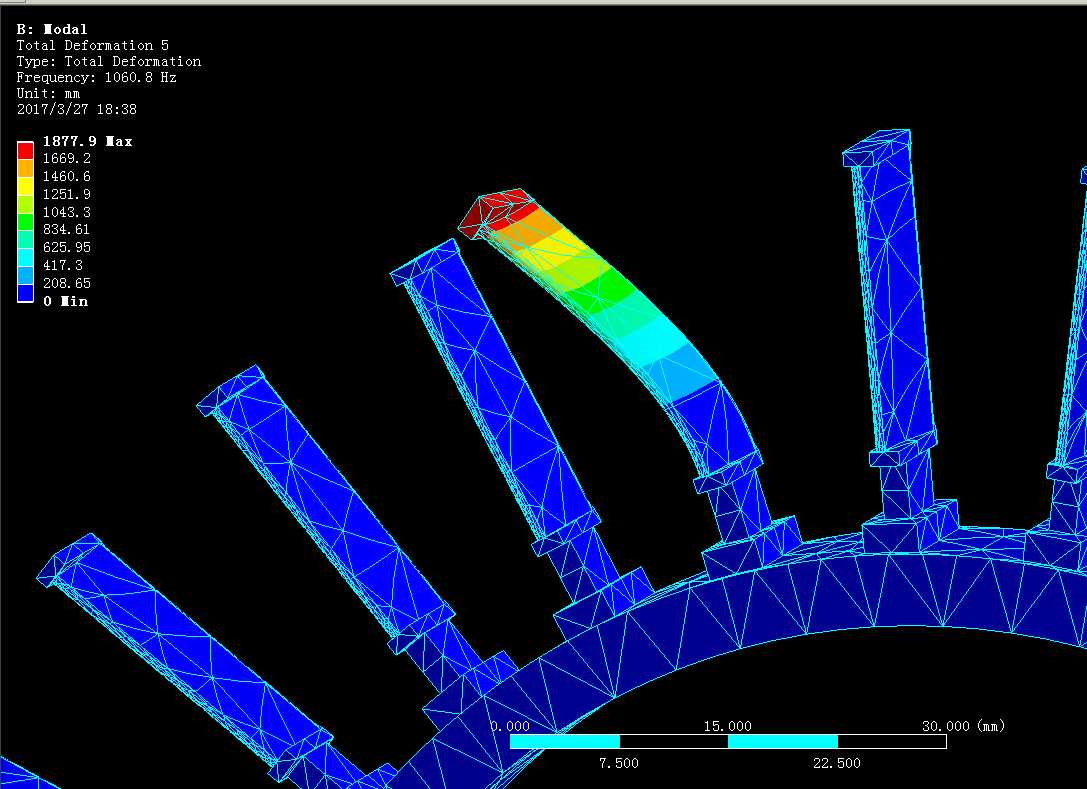Click the 7.500 label under the scale ruler

619,763
